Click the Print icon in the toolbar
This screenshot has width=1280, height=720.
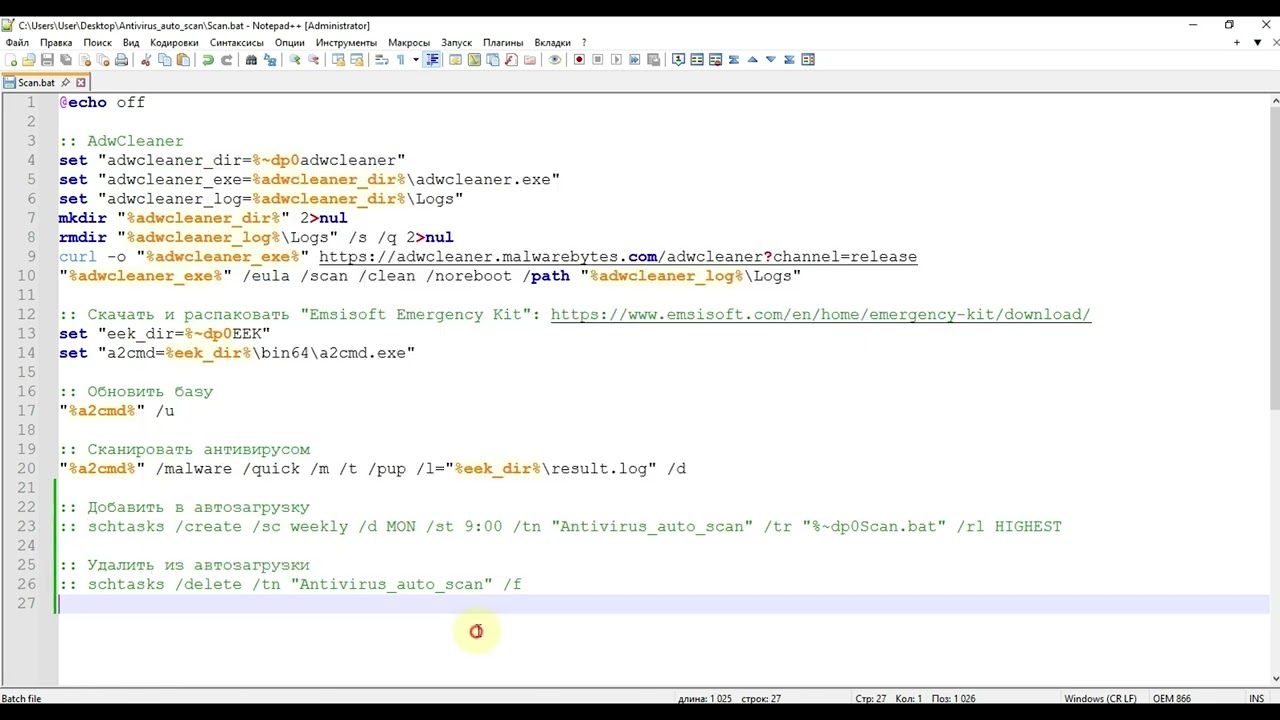tap(121, 60)
